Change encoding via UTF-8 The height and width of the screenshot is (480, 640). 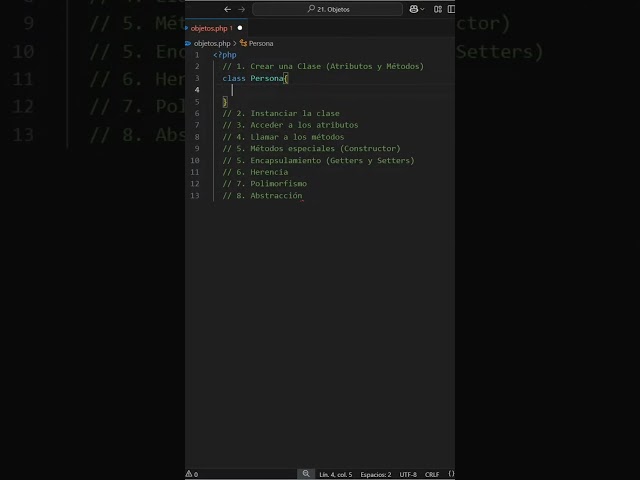408,474
